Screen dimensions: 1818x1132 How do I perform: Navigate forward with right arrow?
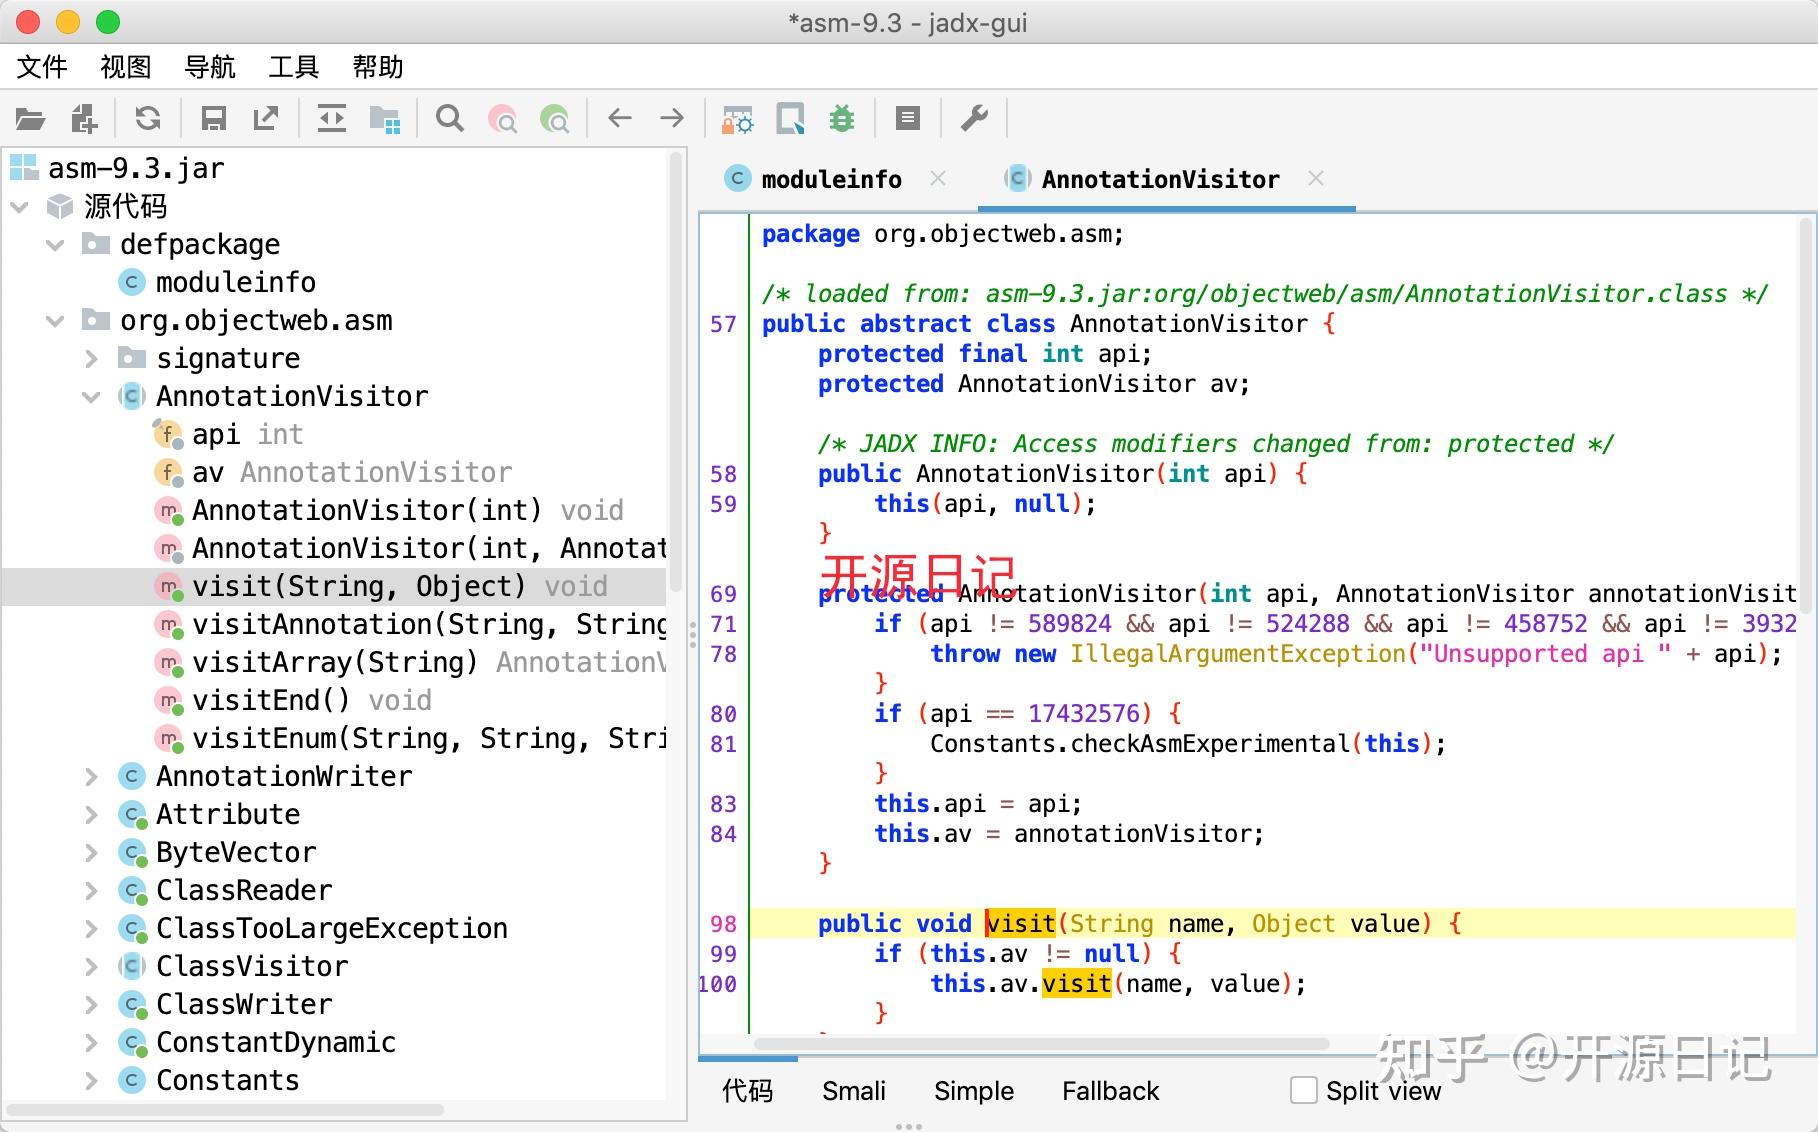point(672,119)
